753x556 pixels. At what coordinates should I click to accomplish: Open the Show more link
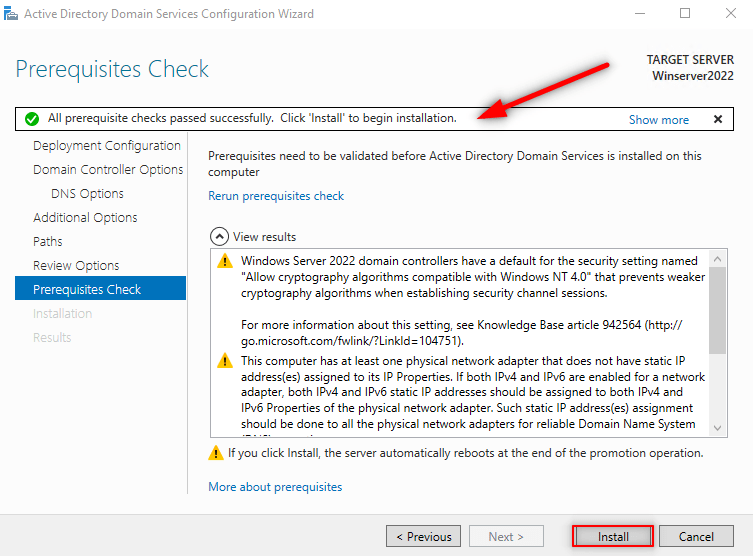click(x=658, y=120)
